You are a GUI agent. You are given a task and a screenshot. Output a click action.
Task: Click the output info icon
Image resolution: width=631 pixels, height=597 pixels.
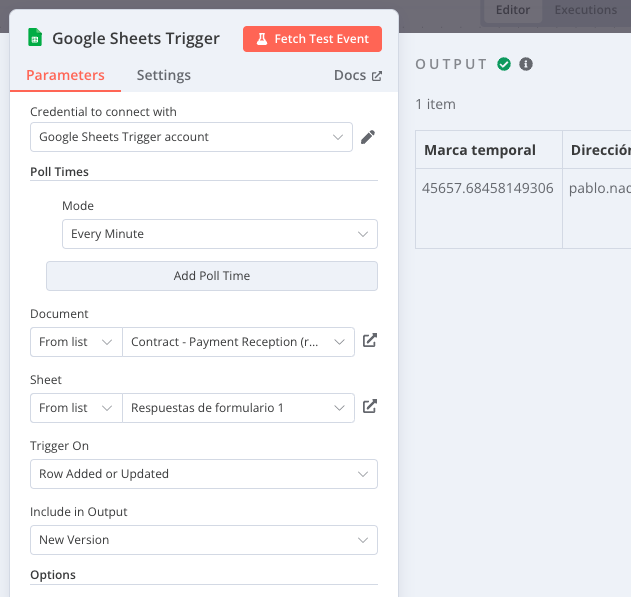pyautogui.click(x=526, y=64)
